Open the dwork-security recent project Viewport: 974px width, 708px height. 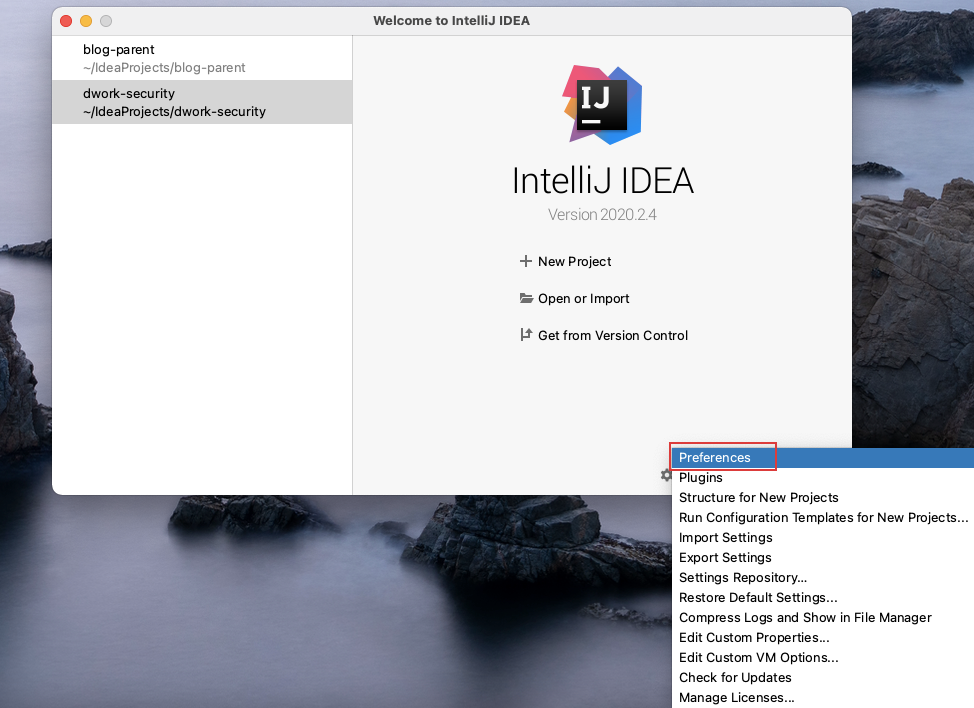pos(202,102)
